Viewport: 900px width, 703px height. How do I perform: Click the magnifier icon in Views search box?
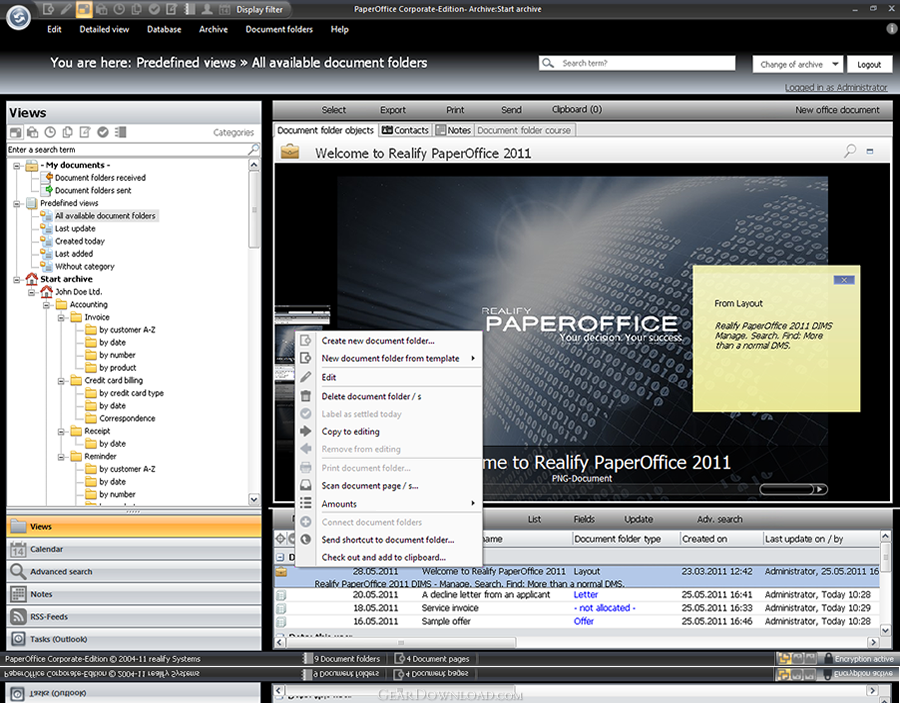[x=253, y=149]
